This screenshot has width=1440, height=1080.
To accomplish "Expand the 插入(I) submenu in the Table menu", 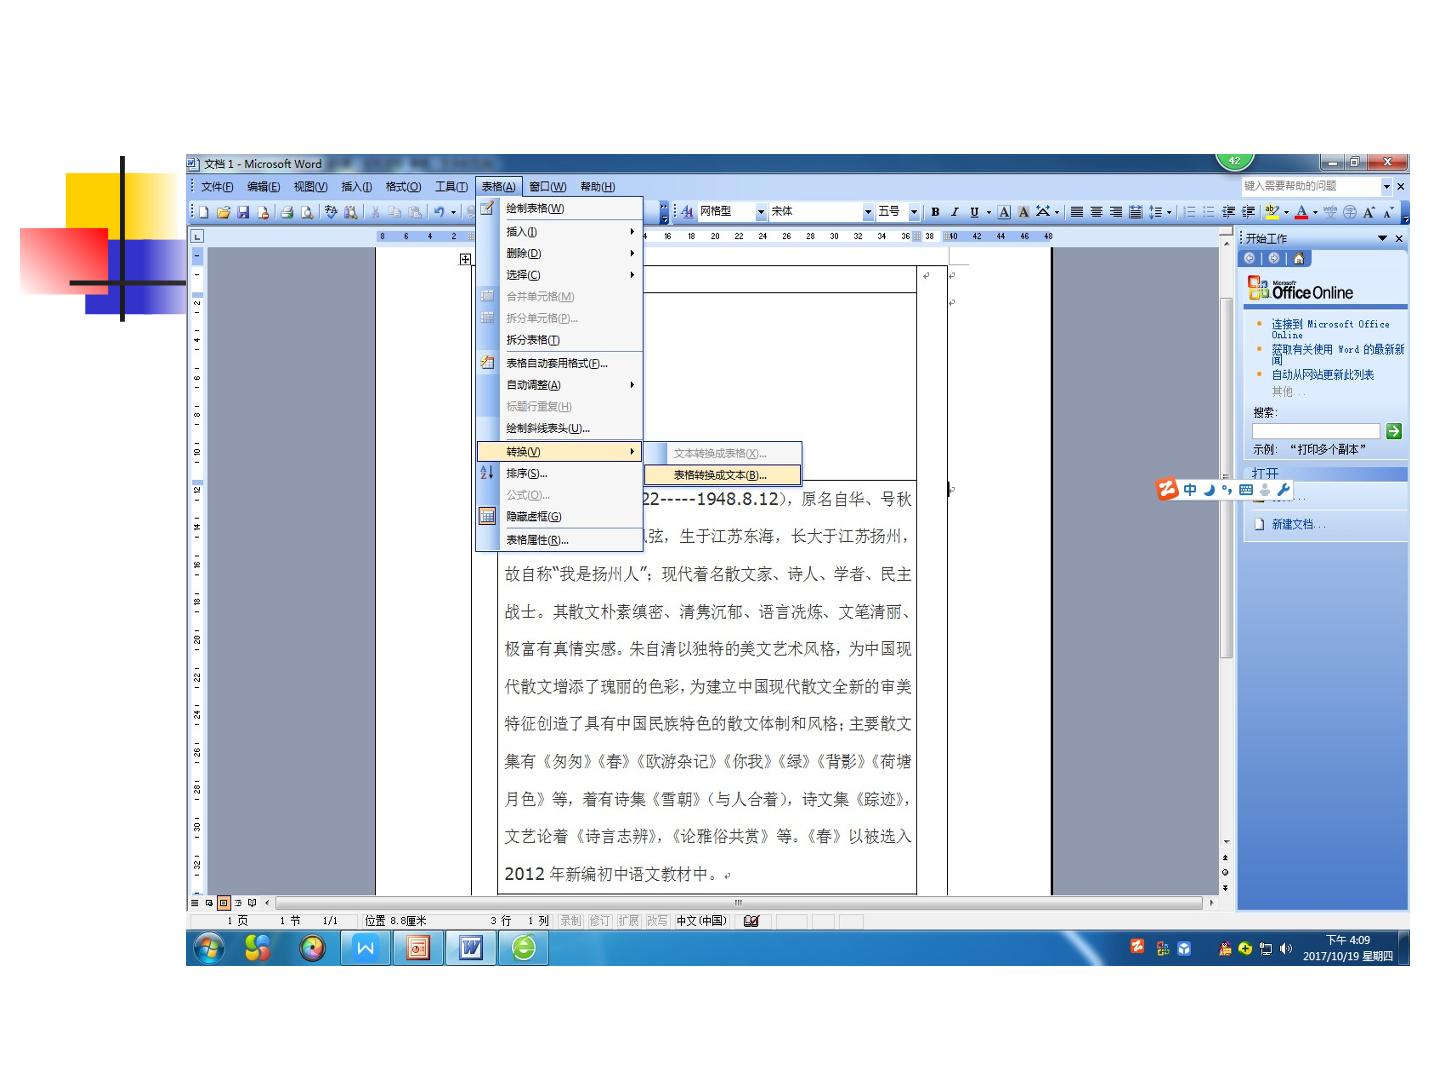I will point(559,232).
